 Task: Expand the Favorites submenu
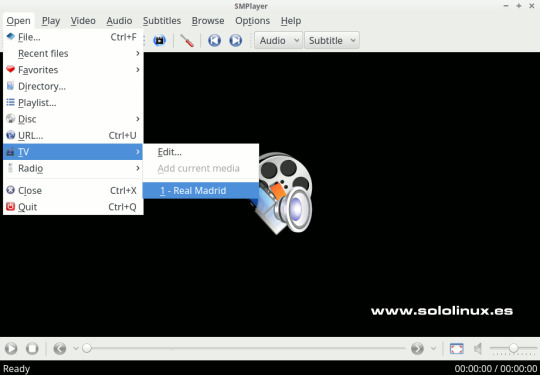(x=73, y=70)
